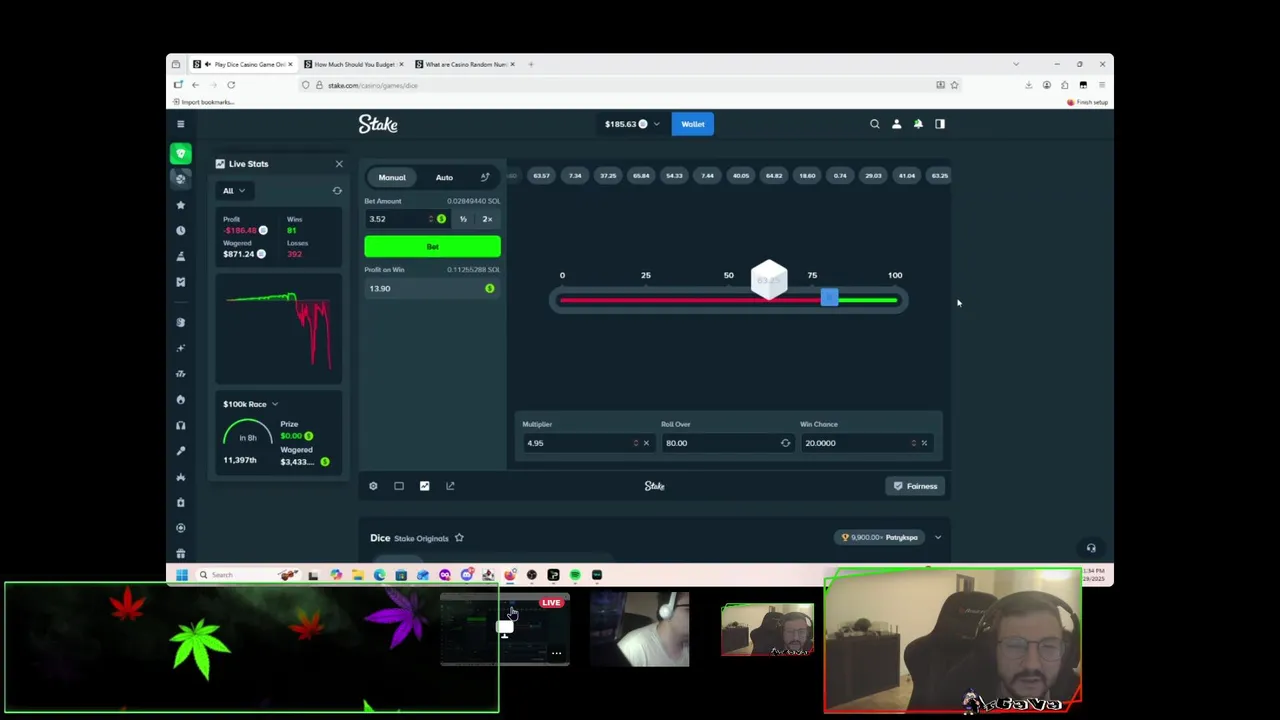Double the bet with 2× button
The height and width of the screenshot is (720, 1280).
[x=487, y=219]
